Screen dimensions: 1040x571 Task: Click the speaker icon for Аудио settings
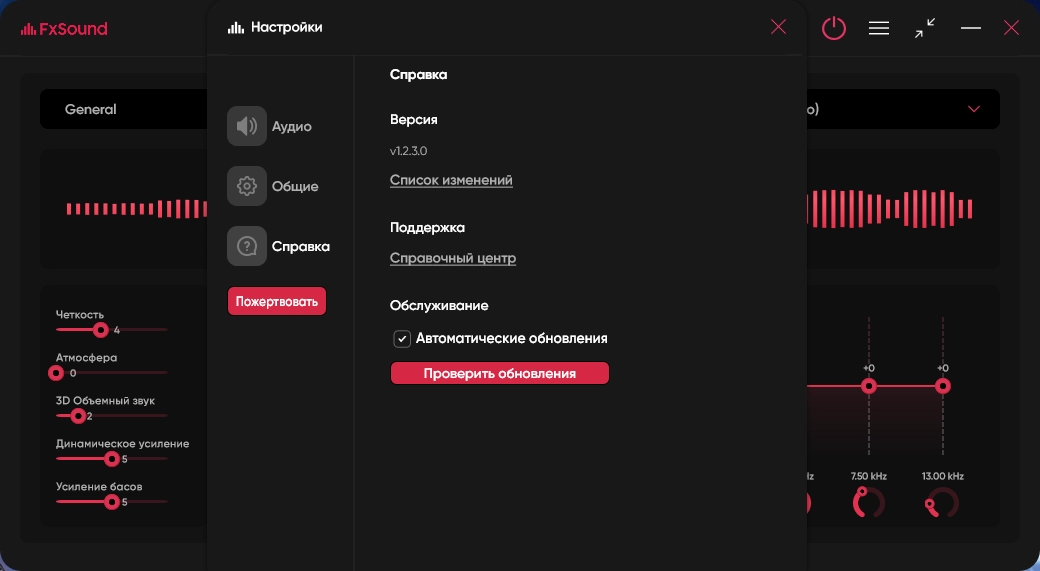[x=246, y=127]
